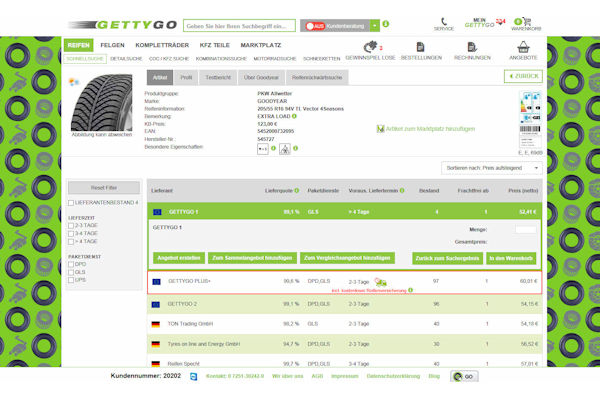Open the Gewinnspiel Lose icon

click(370, 47)
